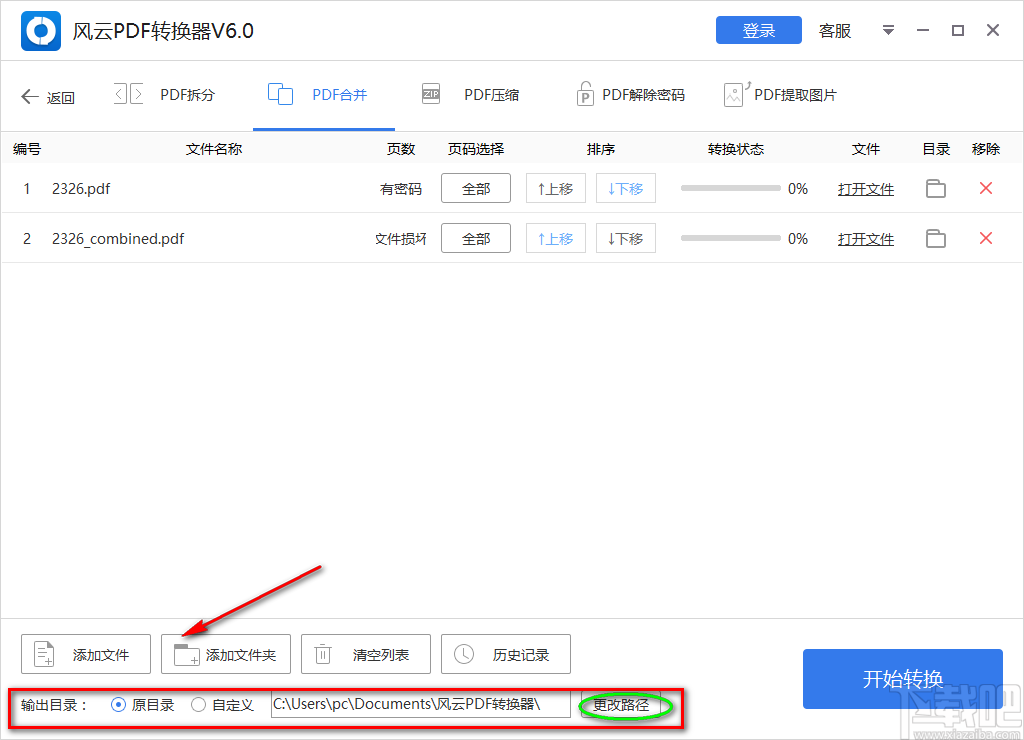1024x740 pixels.
Task: Click the 有密码 status text
Action: click(x=401, y=189)
